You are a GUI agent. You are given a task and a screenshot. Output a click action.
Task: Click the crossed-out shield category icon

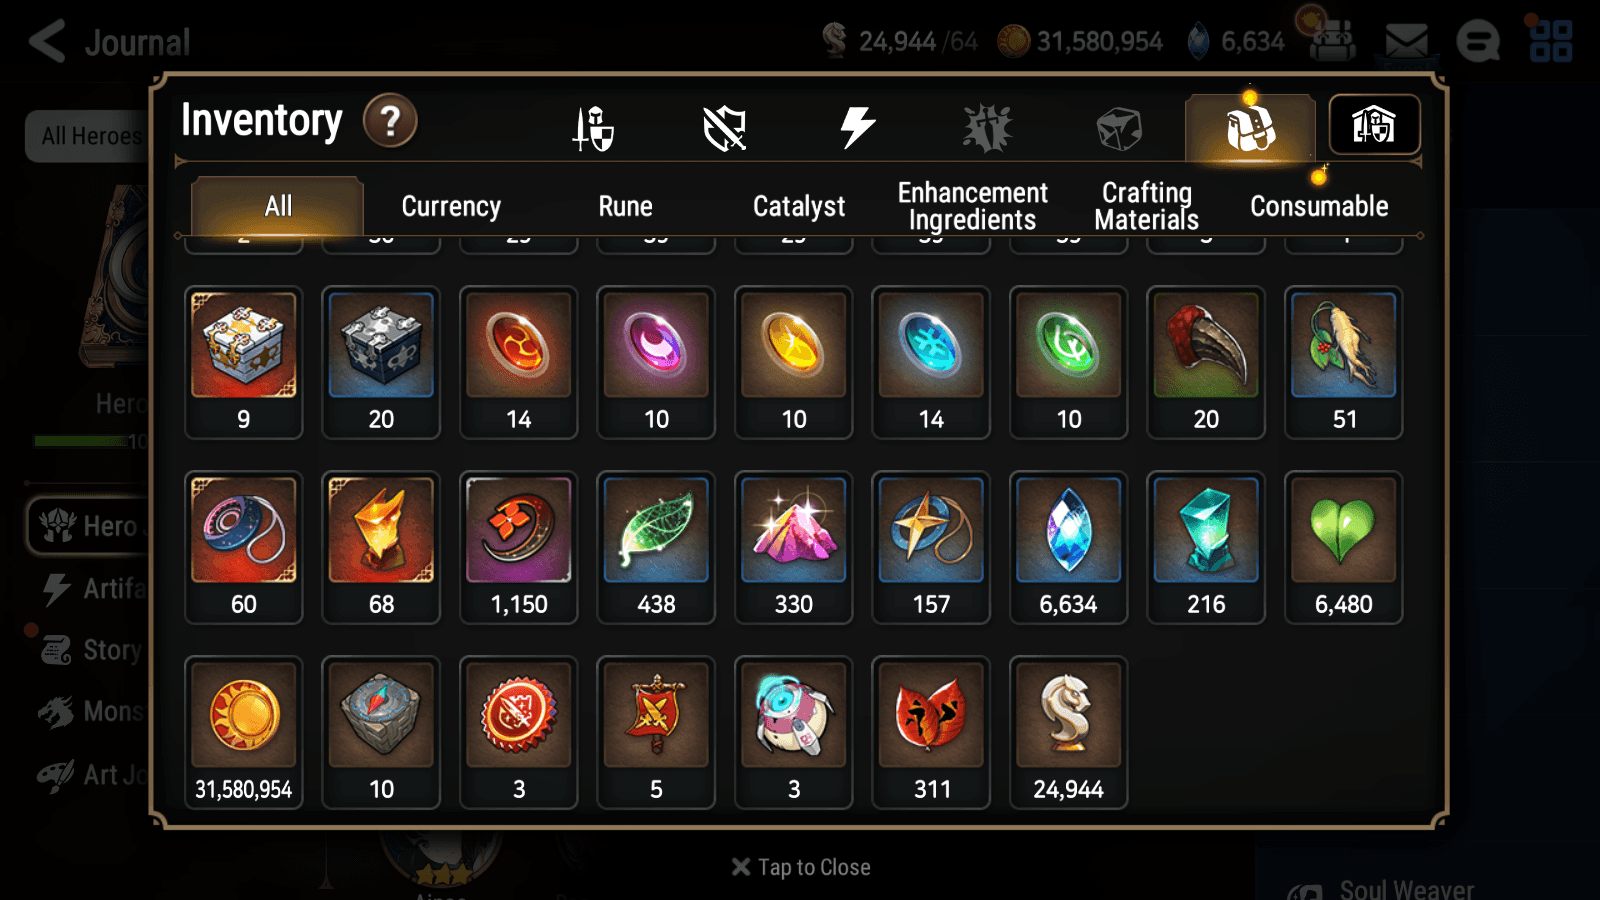(x=724, y=127)
